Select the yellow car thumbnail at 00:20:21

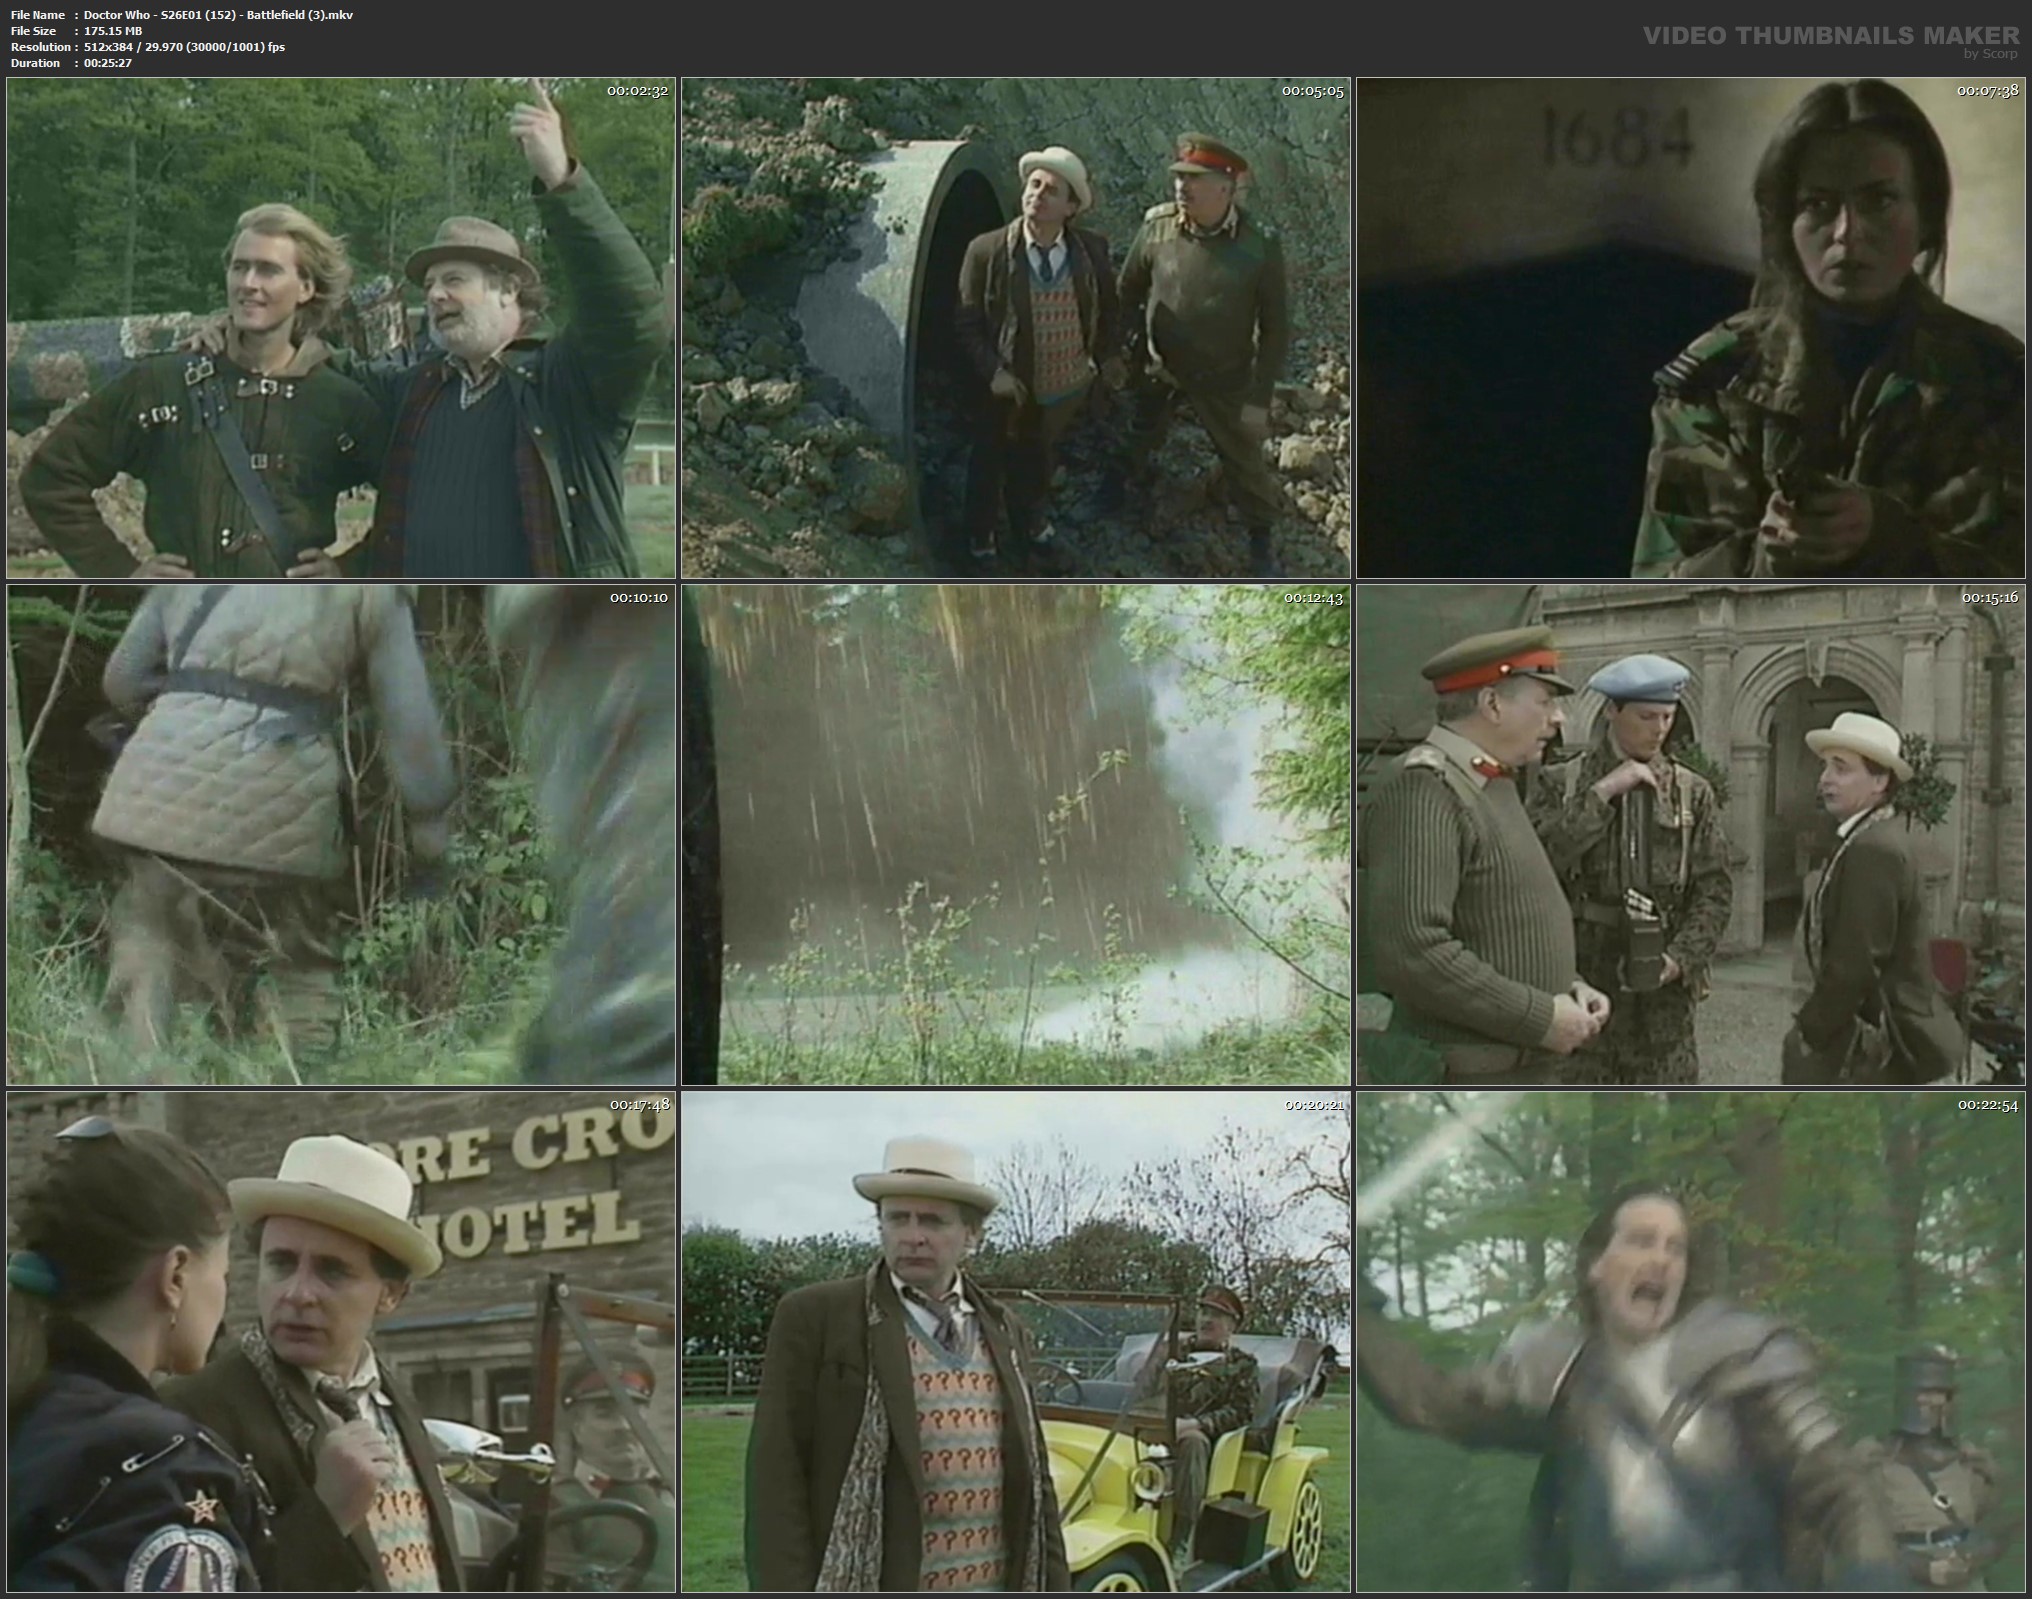[x=1016, y=1342]
